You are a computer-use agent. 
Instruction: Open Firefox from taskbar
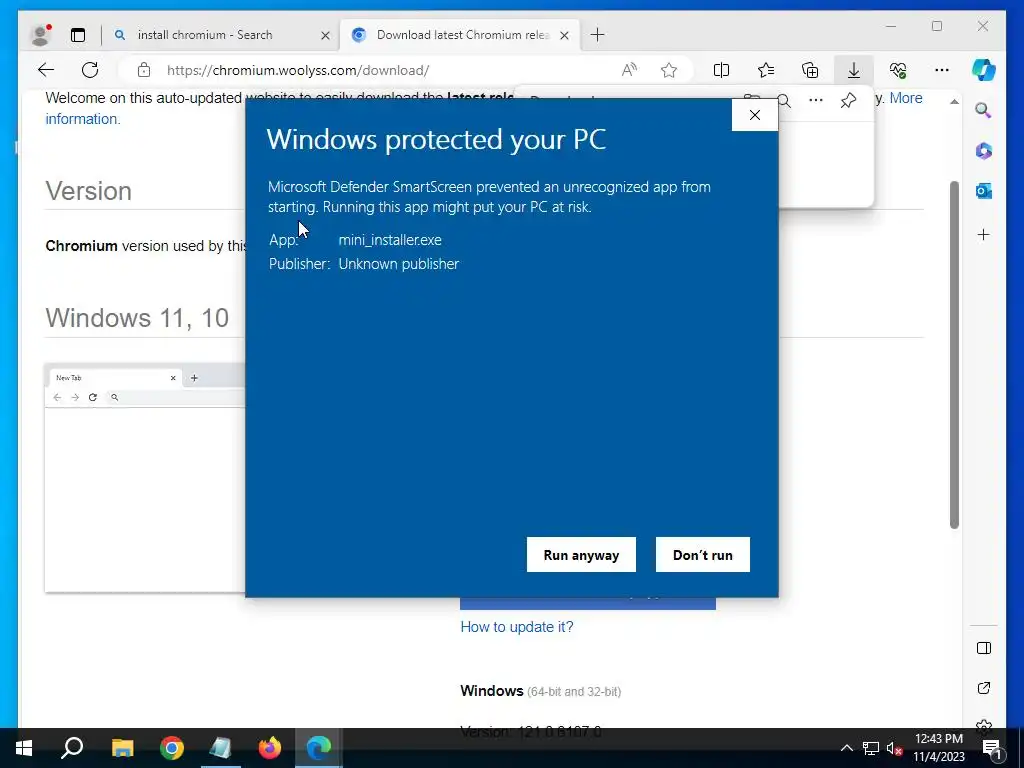[270, 748]
